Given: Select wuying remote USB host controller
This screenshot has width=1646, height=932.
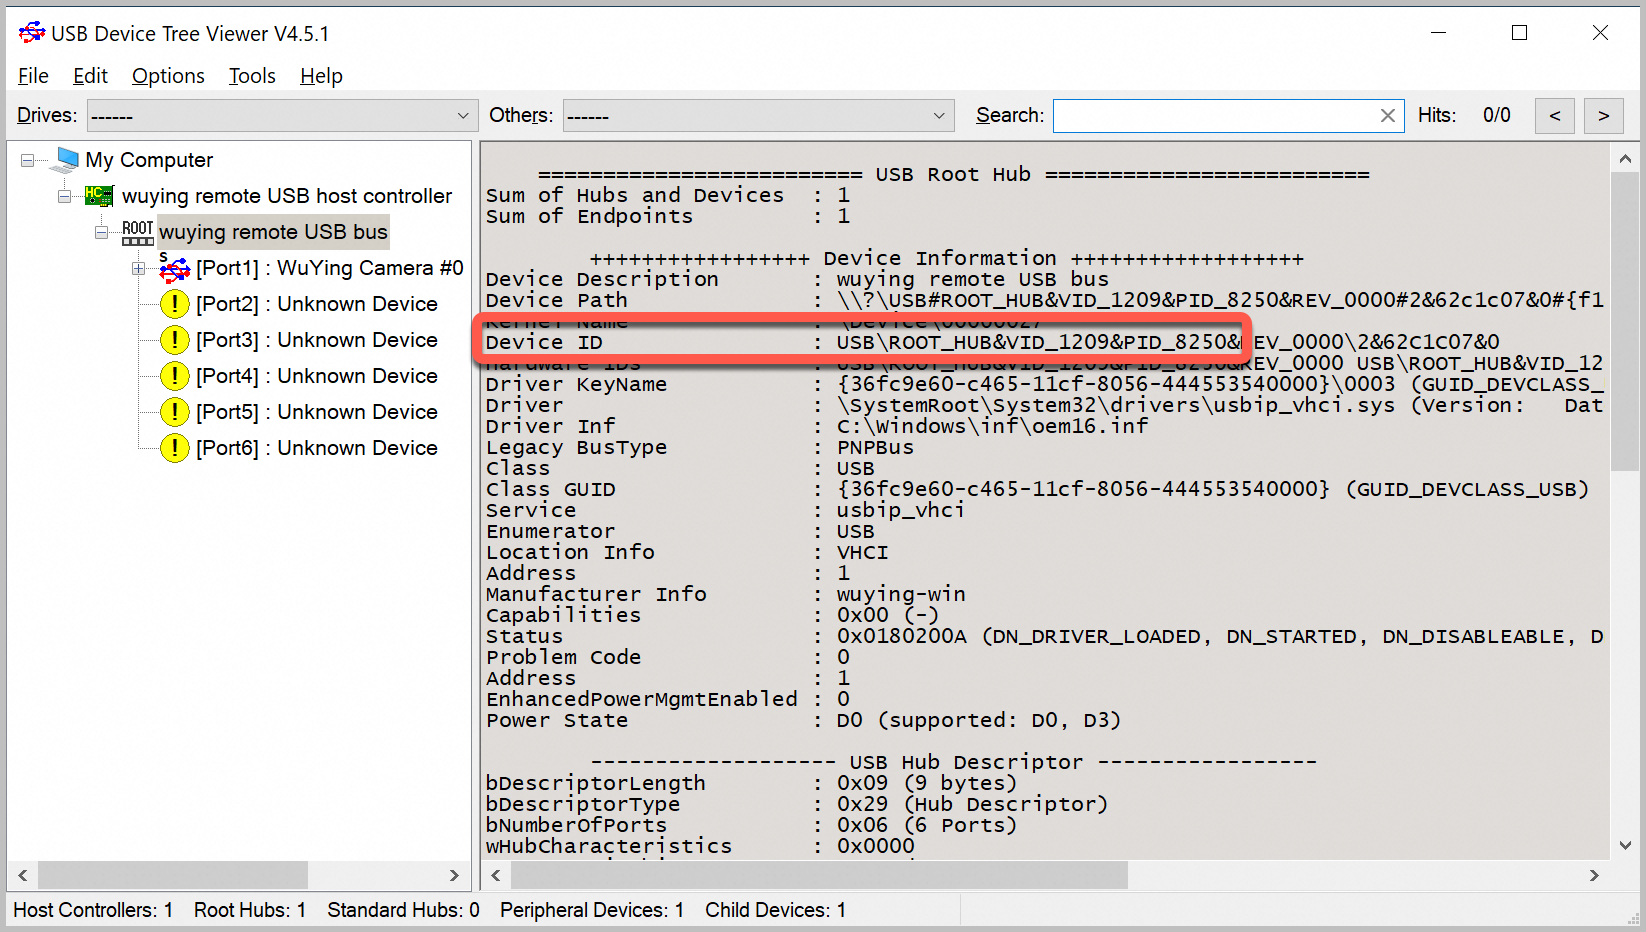Looking at the screenshot, I should 287,196.
